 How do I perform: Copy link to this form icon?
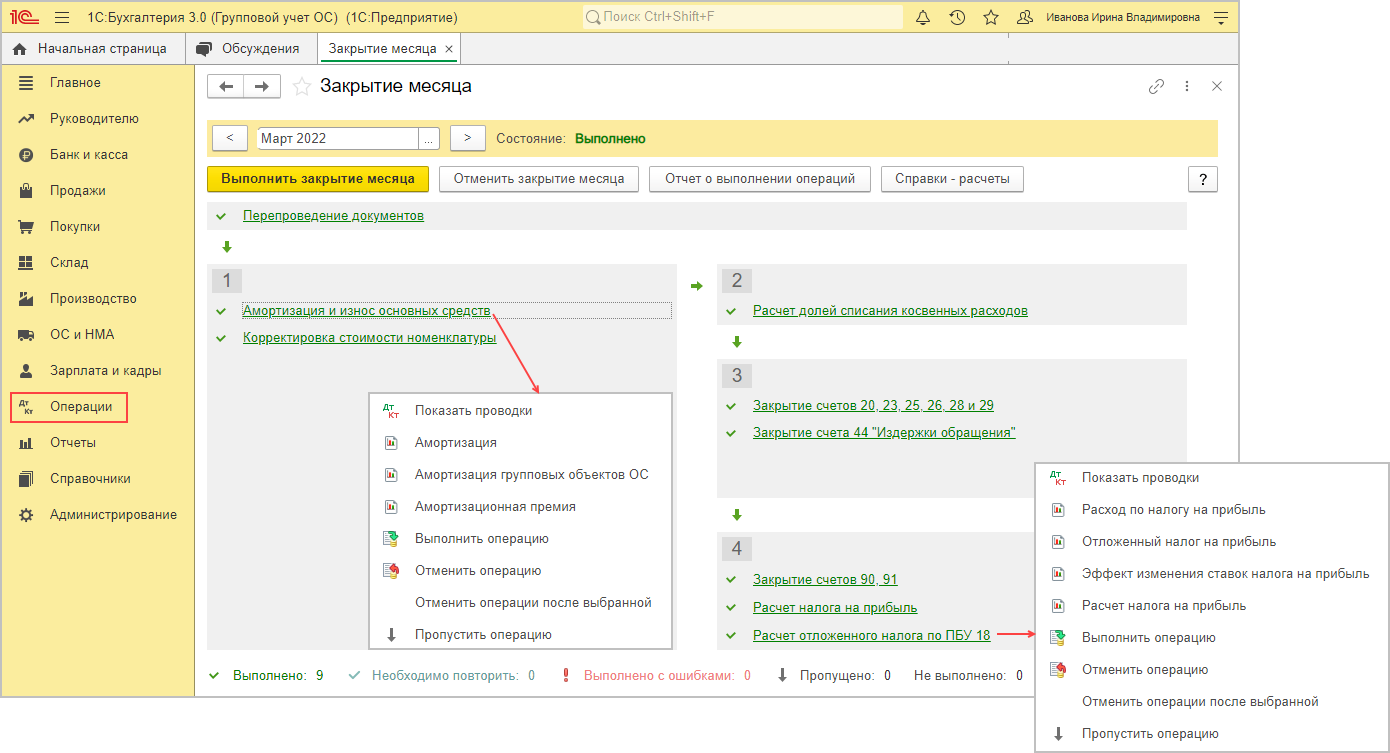pos(1156,87)
